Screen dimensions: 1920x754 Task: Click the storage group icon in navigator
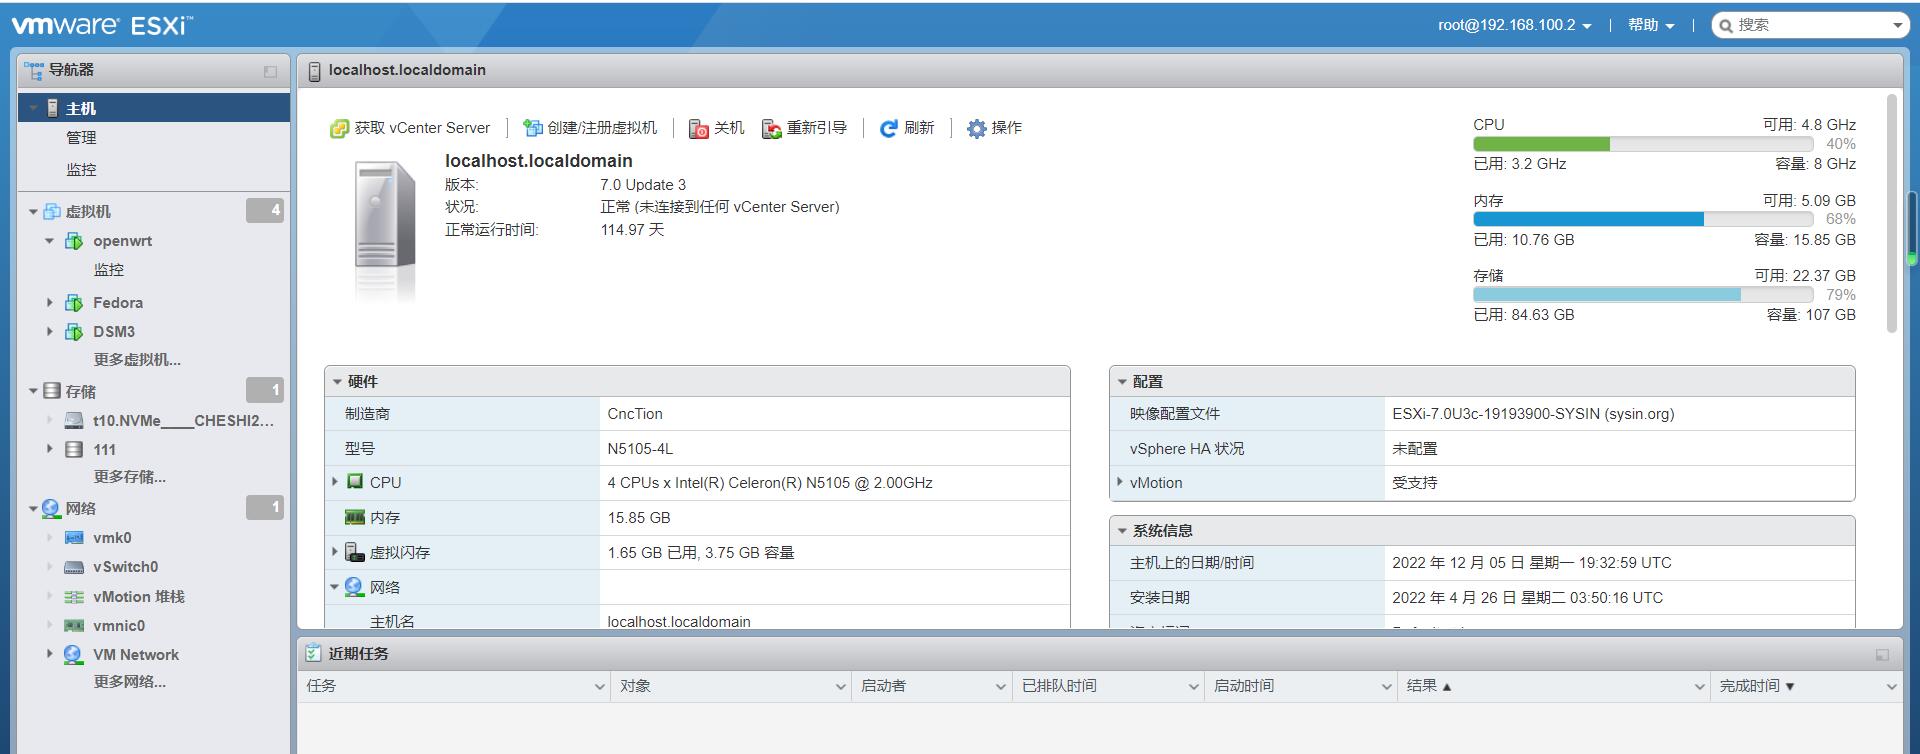pyautogui.click(x=52, y=391)
